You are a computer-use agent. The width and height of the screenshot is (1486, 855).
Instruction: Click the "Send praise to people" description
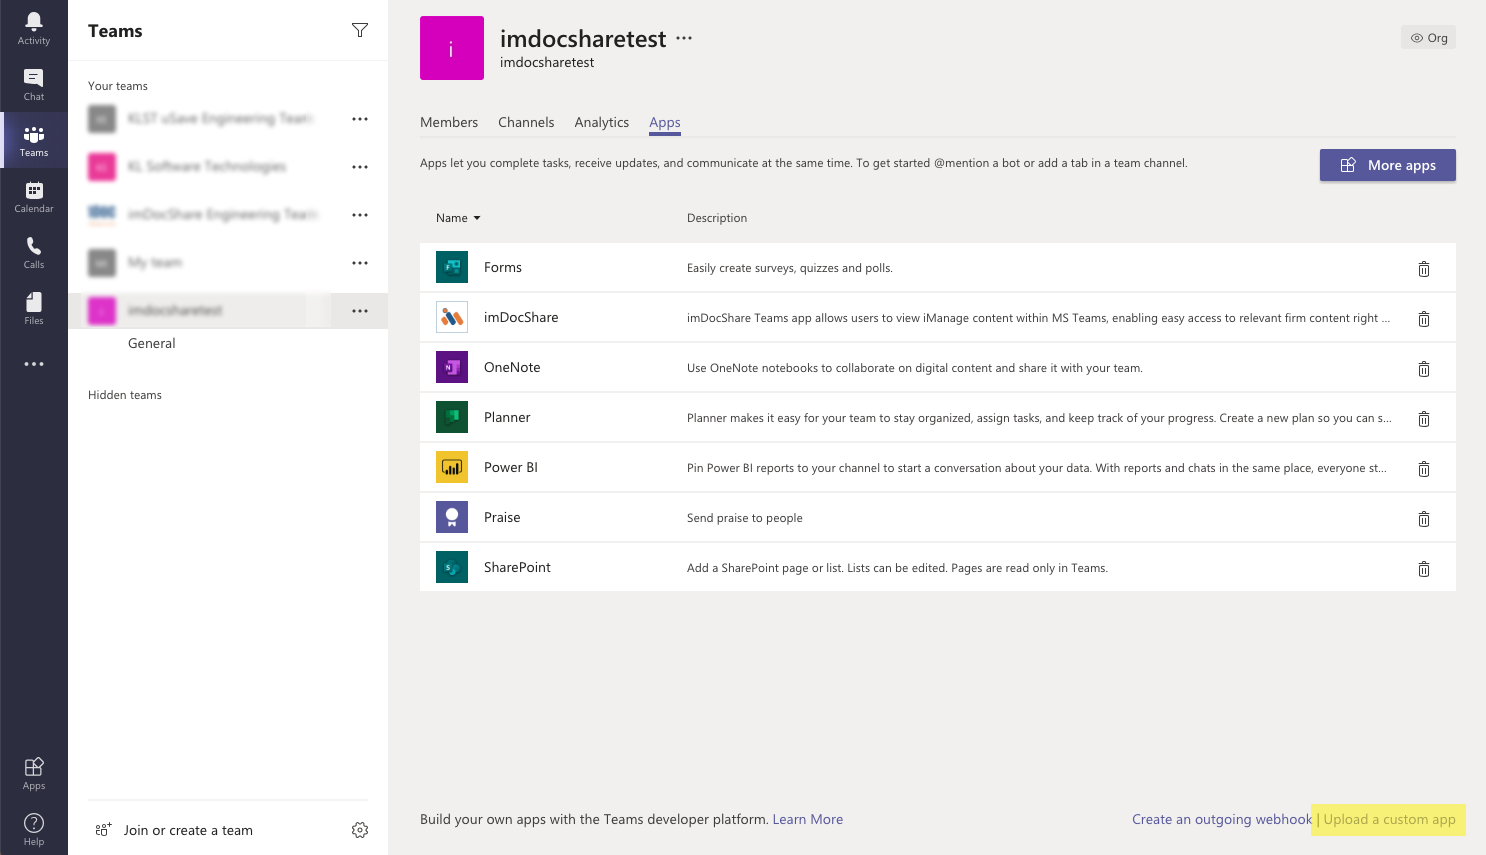coord(745,518)
